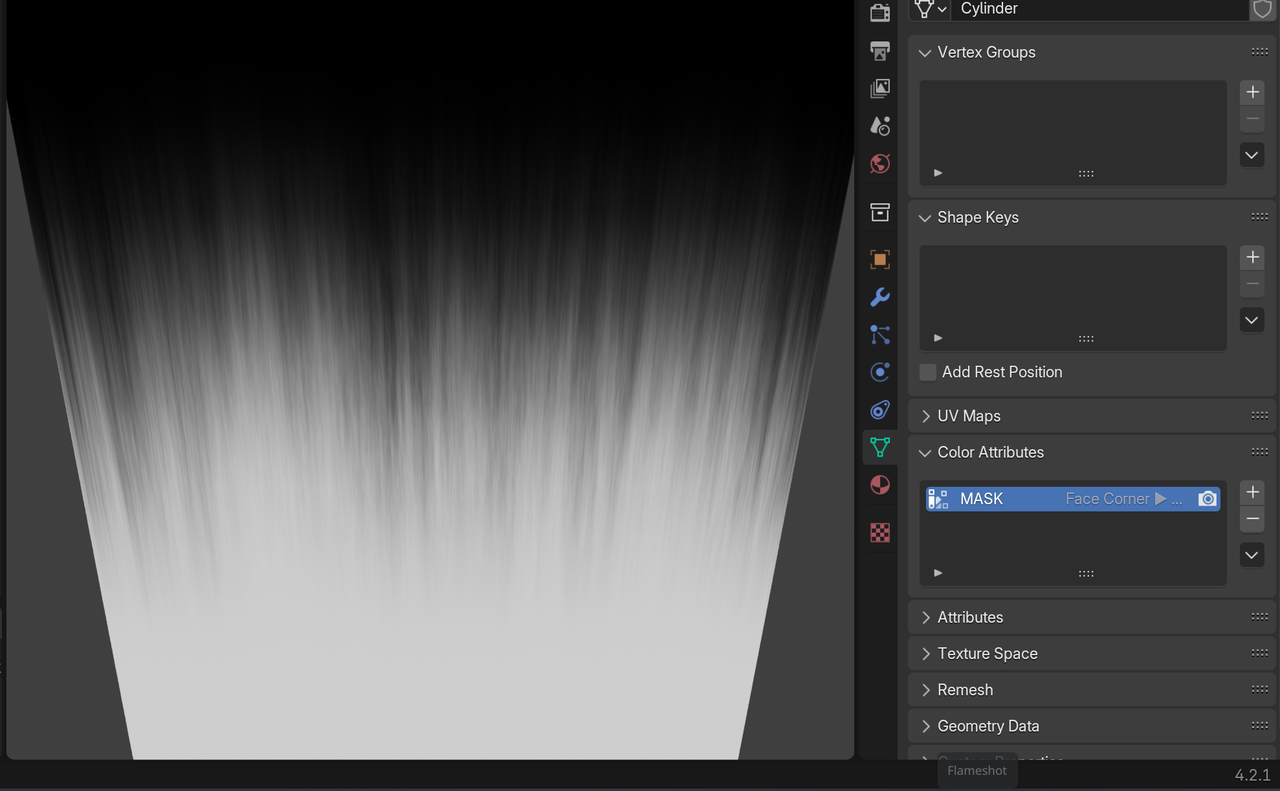This screenshot has height=791, width=1280.
Task: Open the View Layer properties tab
Action: 880,88
